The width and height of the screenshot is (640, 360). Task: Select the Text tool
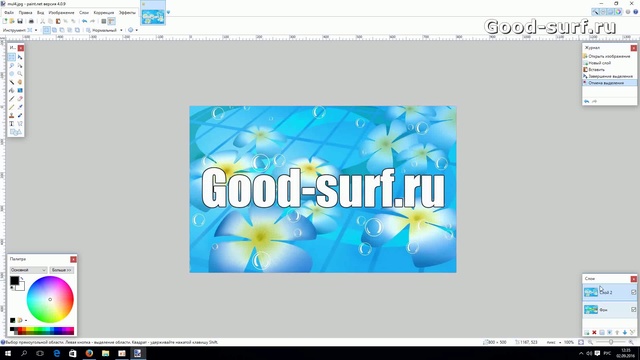[x=12, y=124]
